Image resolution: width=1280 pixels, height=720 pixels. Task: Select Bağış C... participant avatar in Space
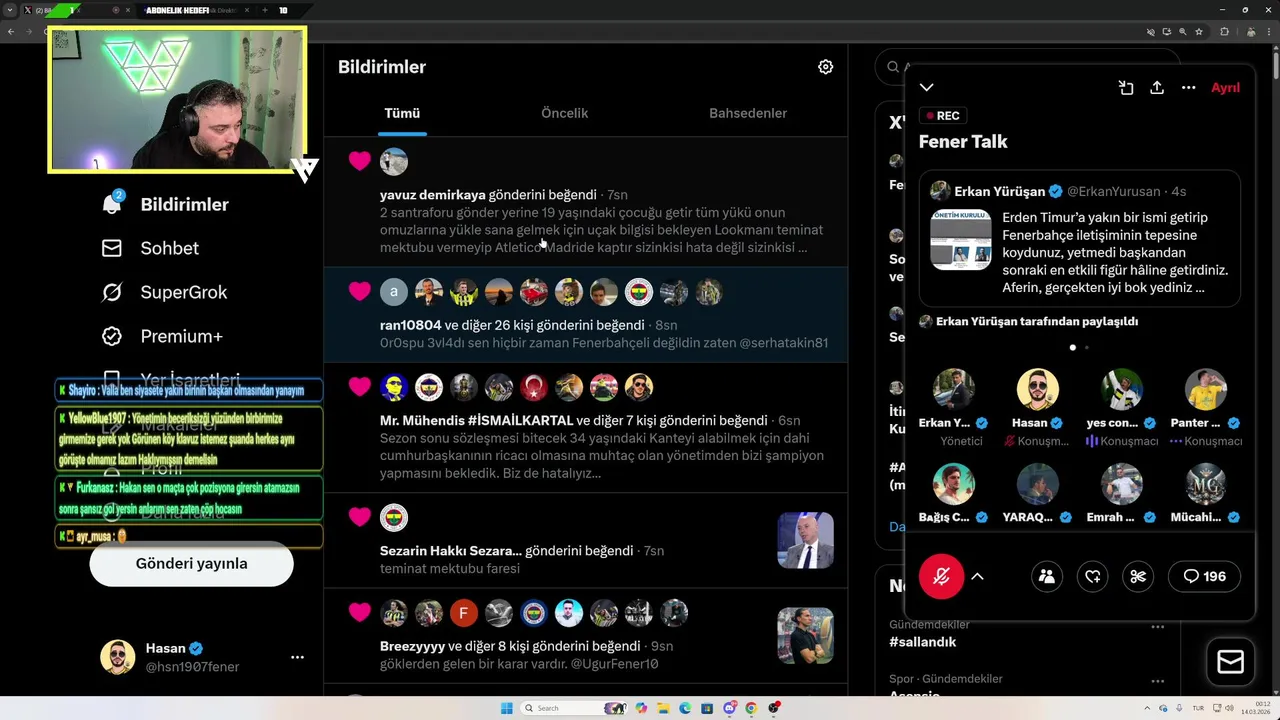click(x=954, y=484)
